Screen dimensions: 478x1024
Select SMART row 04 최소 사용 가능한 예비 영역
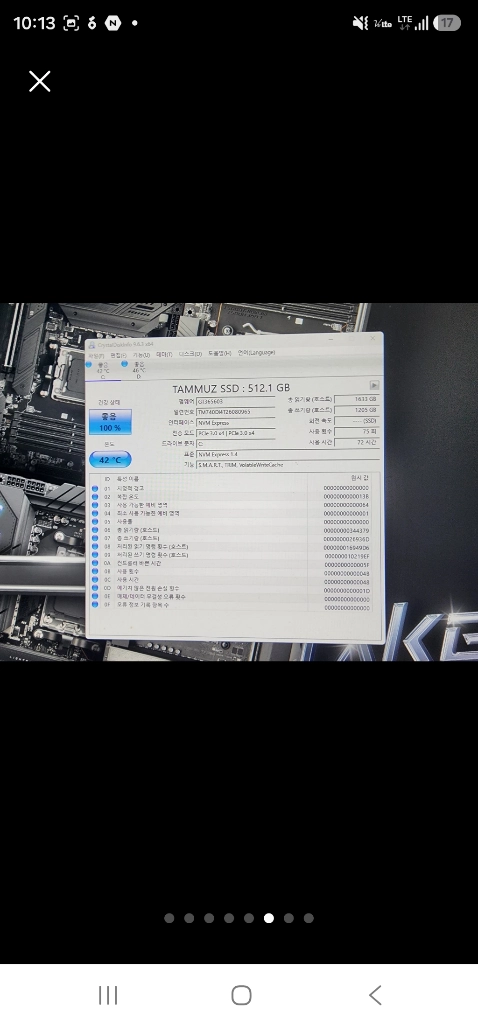point(231,514)
